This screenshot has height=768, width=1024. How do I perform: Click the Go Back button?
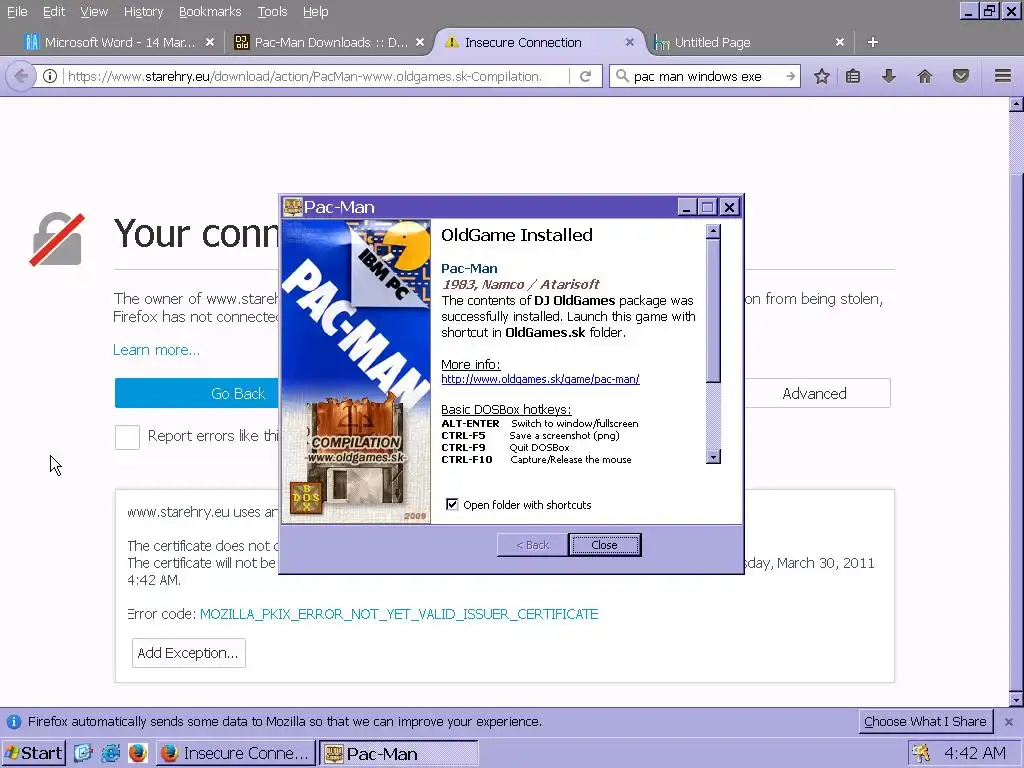[197, 393]
